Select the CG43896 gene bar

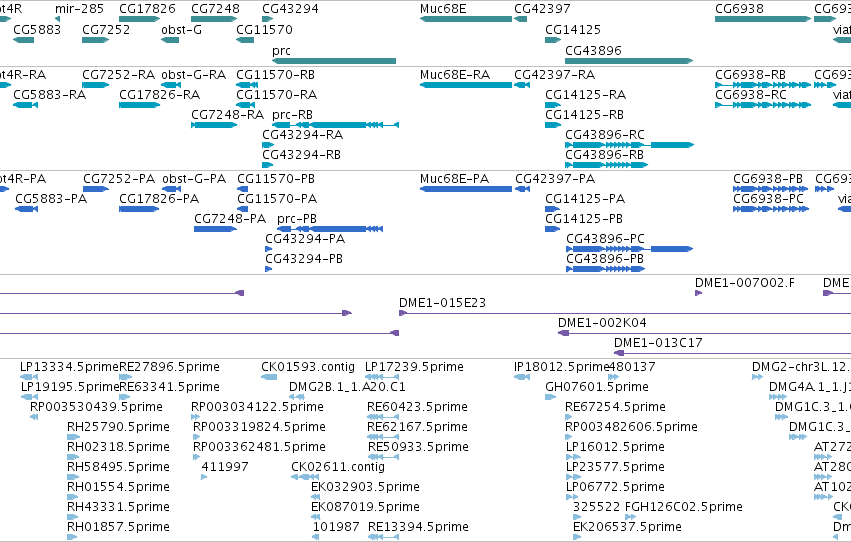(629, 61)
